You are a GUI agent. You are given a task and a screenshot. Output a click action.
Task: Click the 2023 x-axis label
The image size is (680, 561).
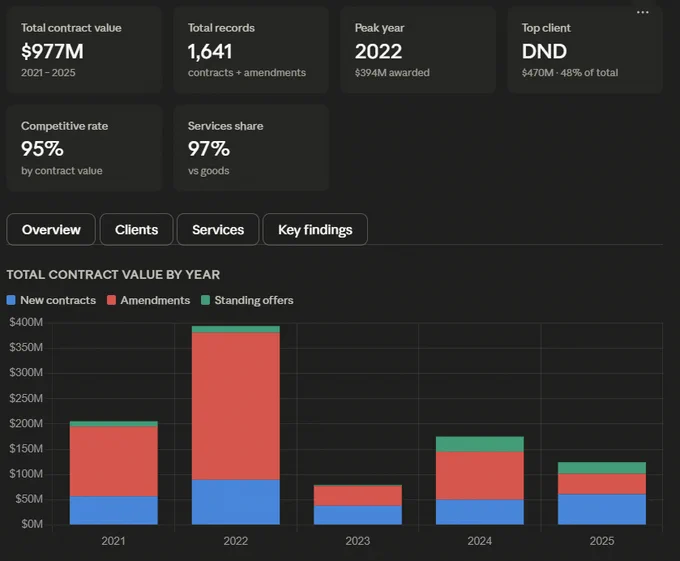coord(358,541)
